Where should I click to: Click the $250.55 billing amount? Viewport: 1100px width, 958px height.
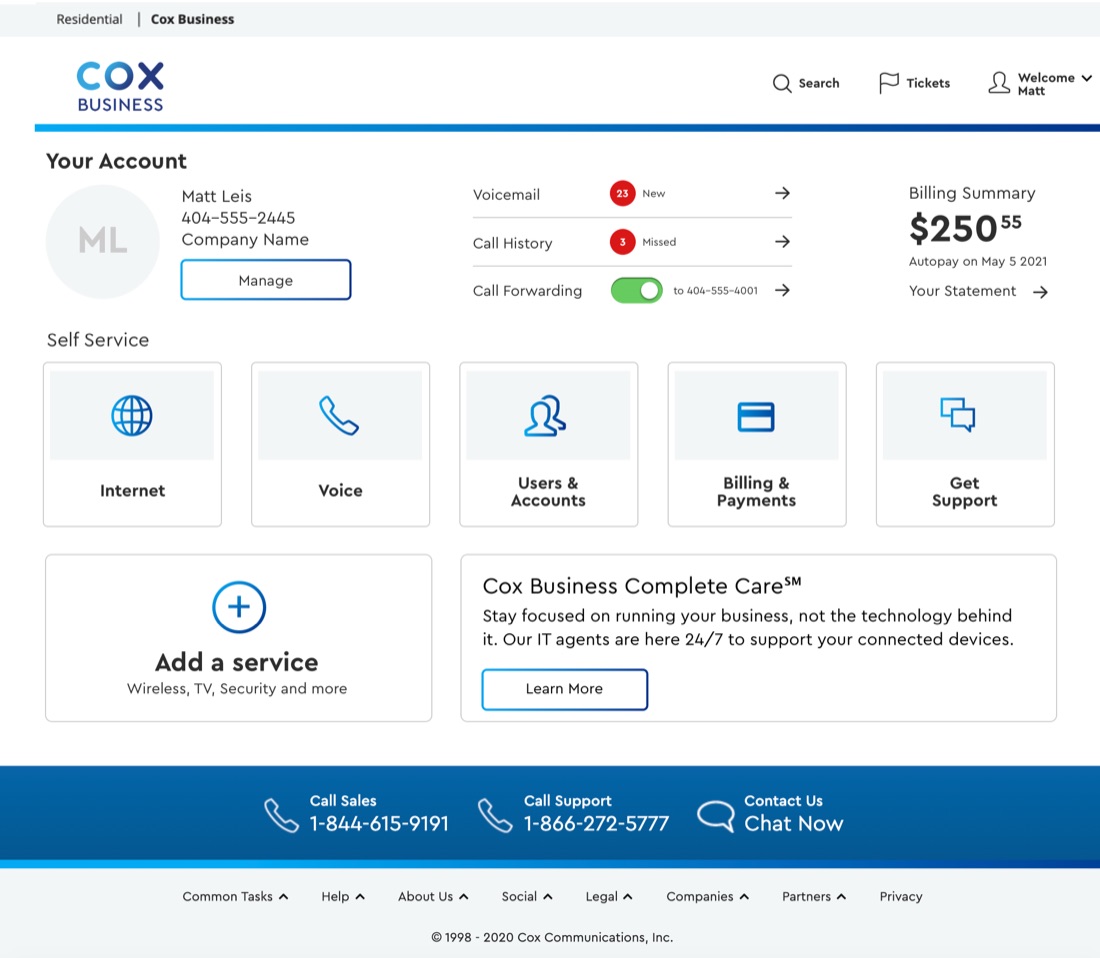point(965,228)
